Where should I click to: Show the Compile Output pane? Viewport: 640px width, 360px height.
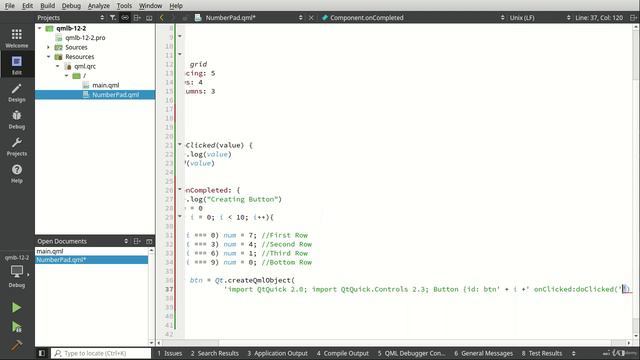[342, 353]
